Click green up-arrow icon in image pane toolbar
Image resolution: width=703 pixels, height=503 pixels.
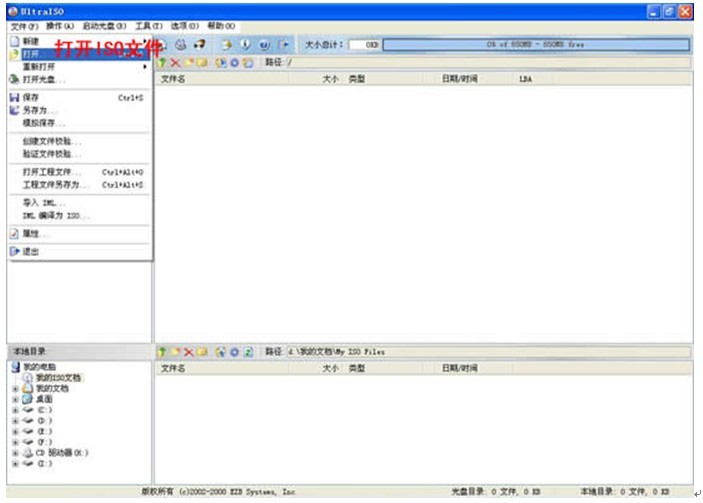(162, 63)
